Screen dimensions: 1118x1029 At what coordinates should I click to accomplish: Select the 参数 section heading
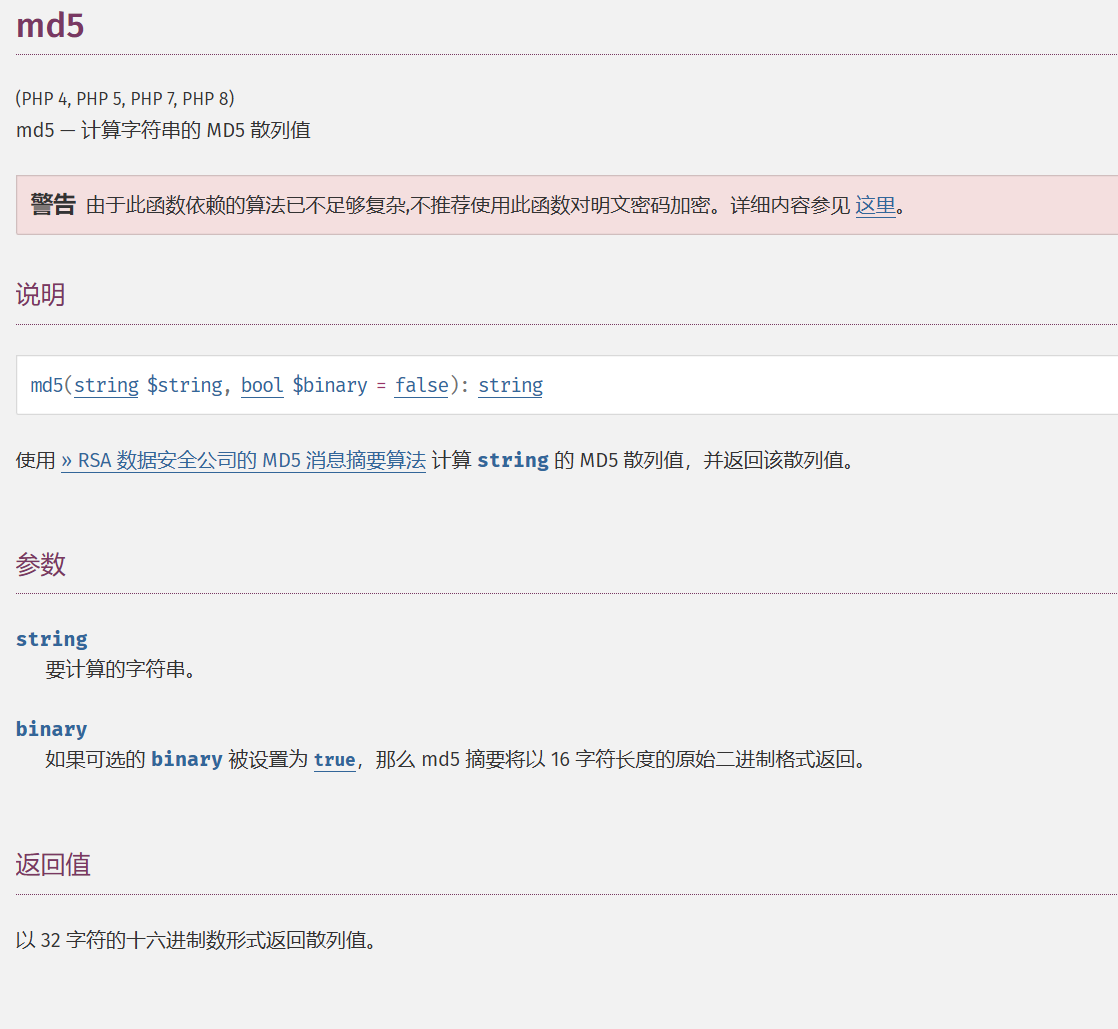click(40, 564)
